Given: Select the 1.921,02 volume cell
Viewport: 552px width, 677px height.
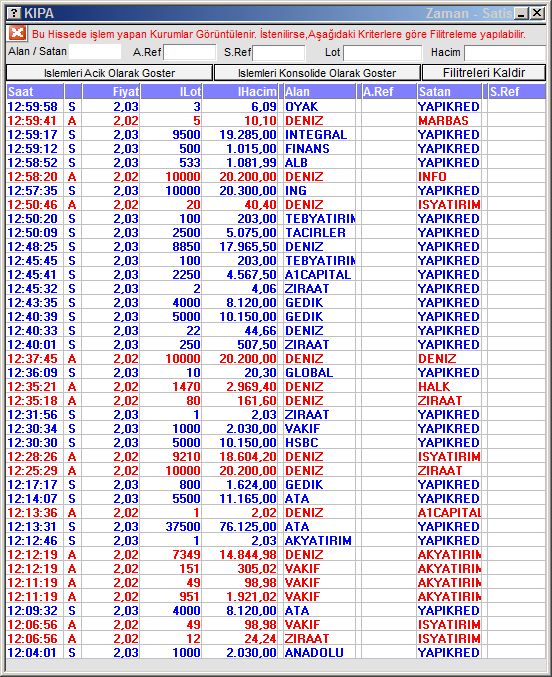Looking at the screenshot, I should [240, 597].
